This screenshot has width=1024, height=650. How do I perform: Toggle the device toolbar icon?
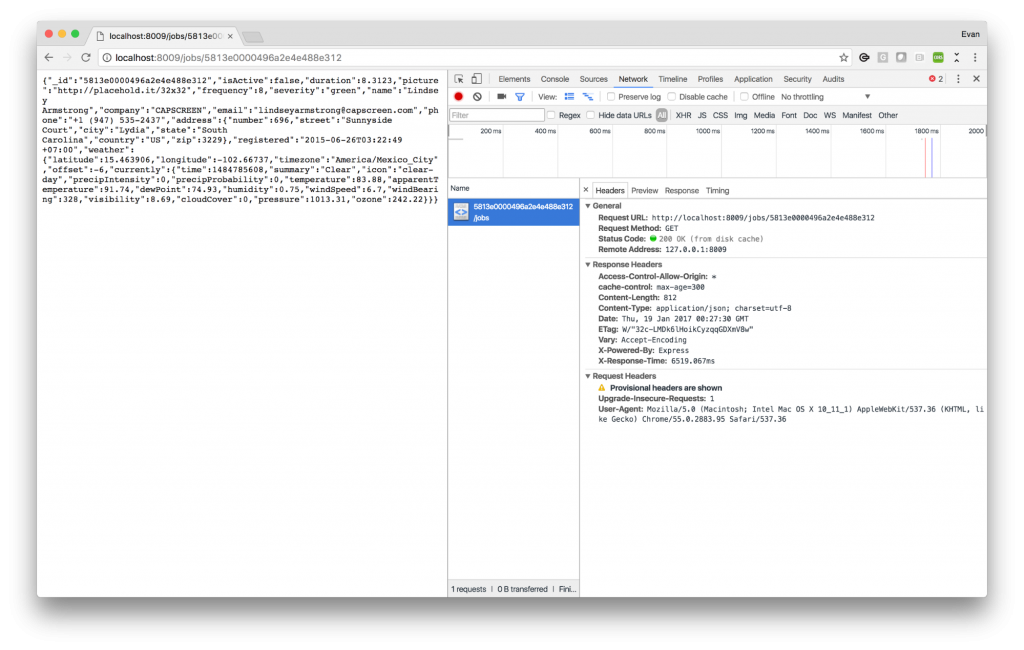[476, 78]
